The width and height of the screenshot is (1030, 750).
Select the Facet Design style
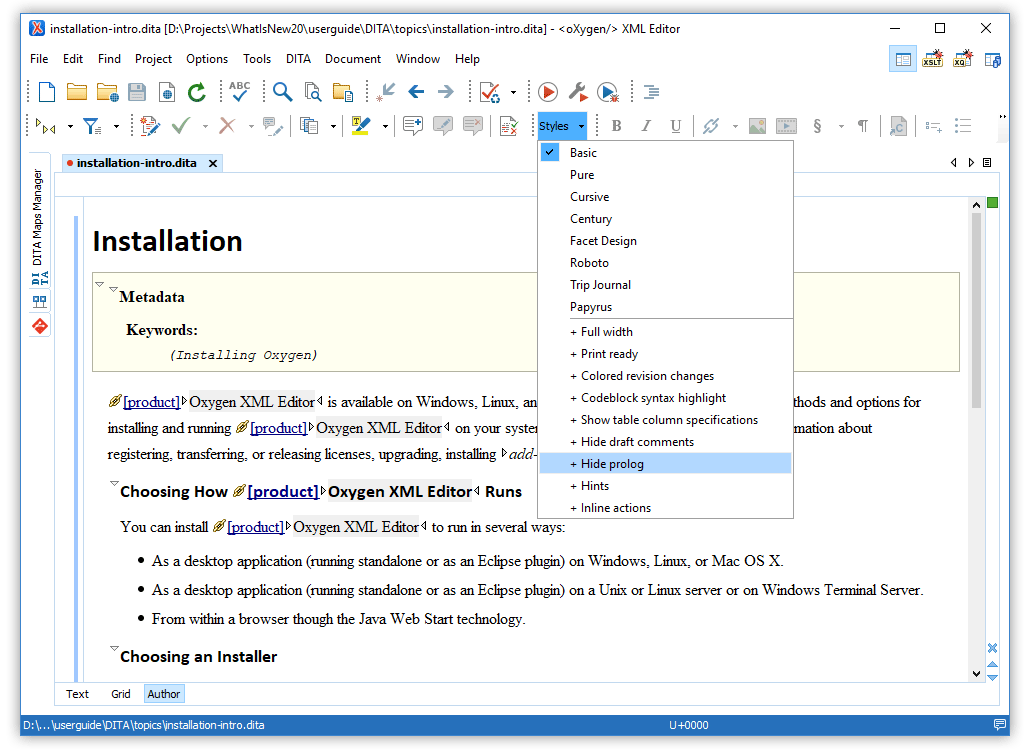click(665, 241)
